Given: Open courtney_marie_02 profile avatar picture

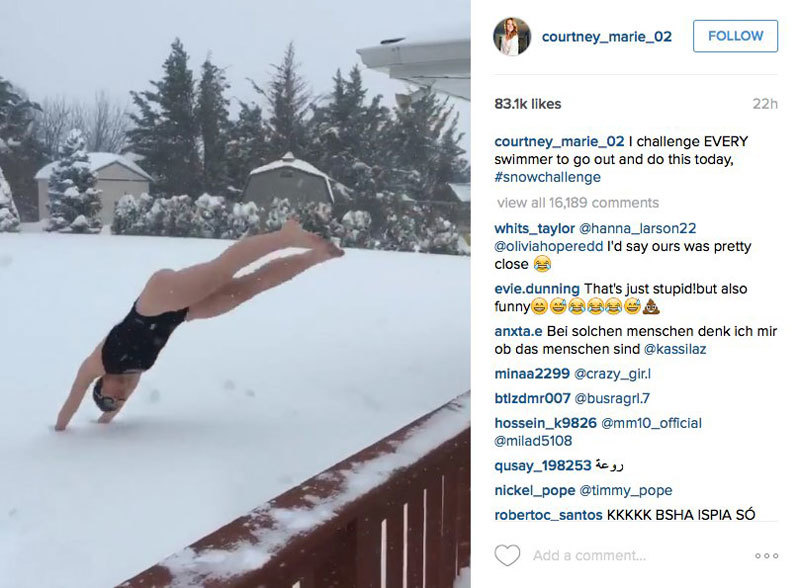Looking at the screenshot, I should (x=512, y=36).
